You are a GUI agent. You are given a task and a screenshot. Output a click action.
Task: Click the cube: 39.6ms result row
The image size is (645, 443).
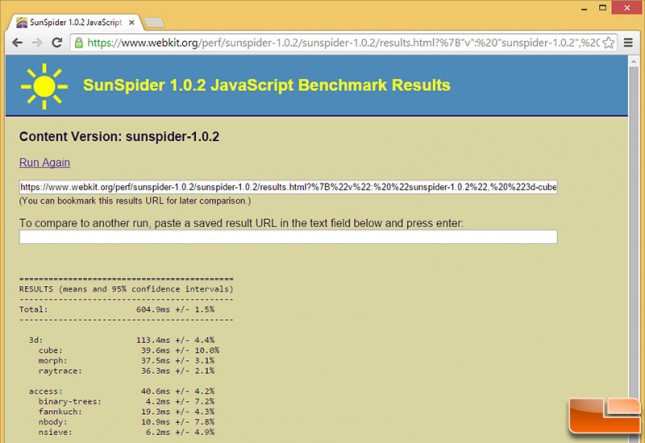click(x=129, y=350)
